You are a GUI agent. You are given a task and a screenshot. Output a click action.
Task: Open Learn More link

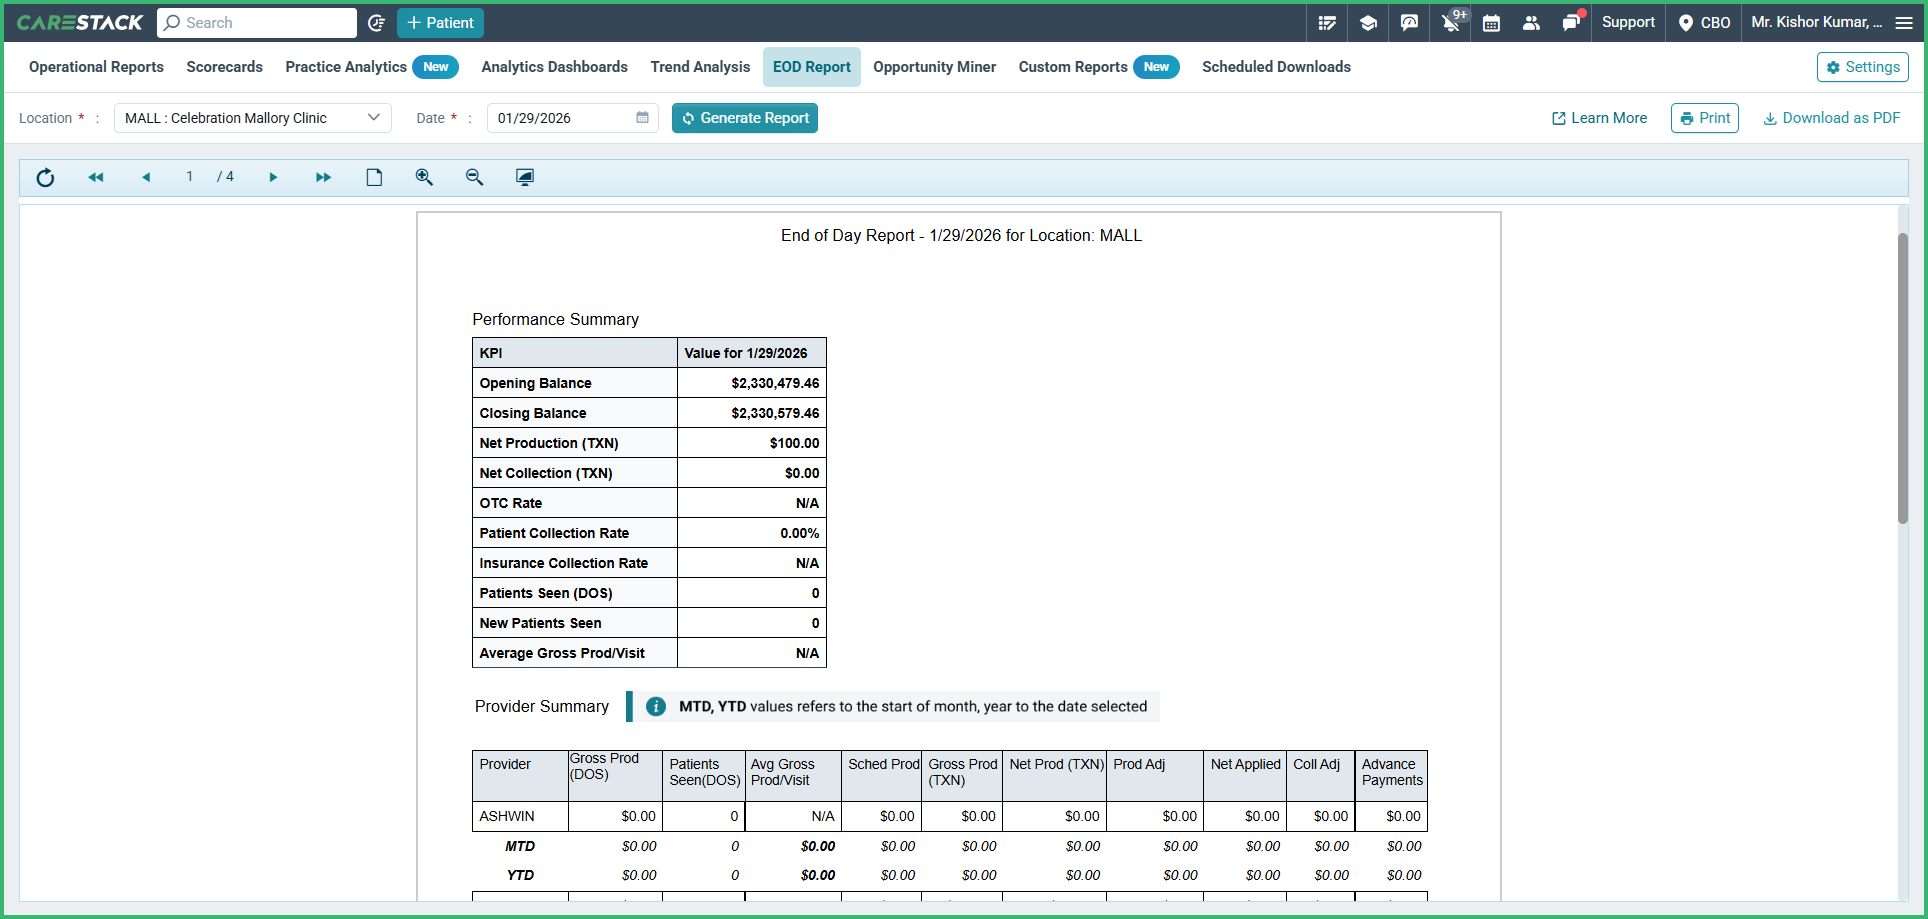pos(1599,118)
